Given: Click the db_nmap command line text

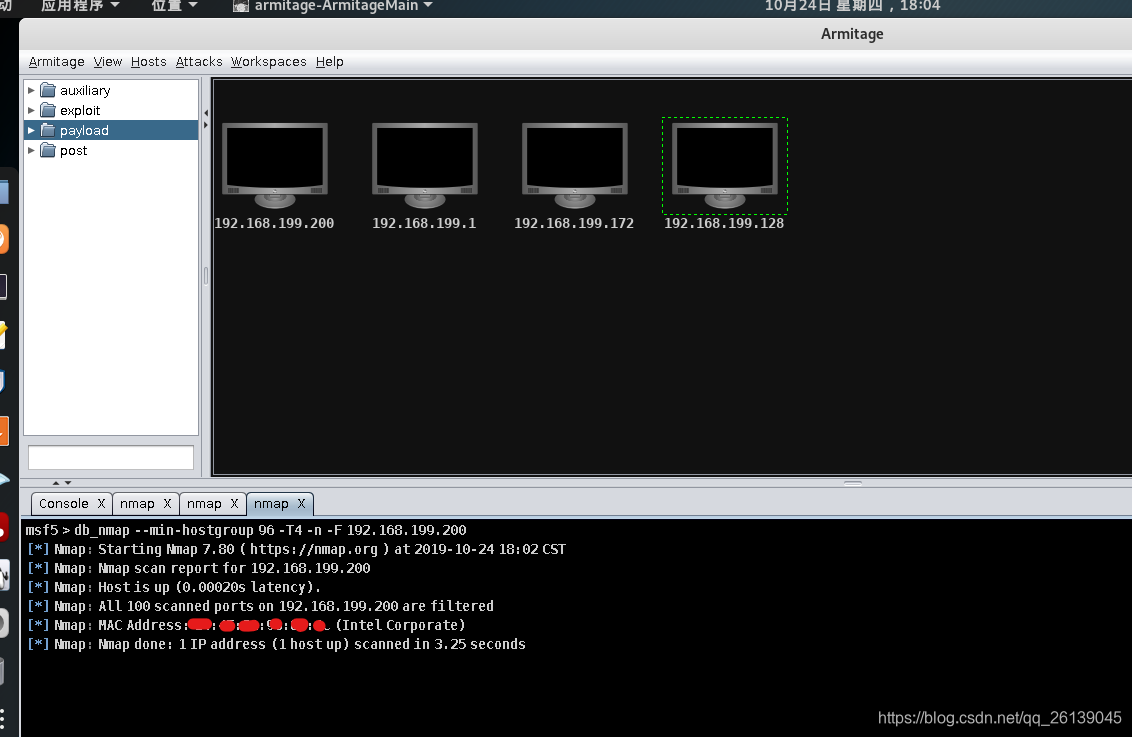Looking at the screenshot, I should (246, 531).
